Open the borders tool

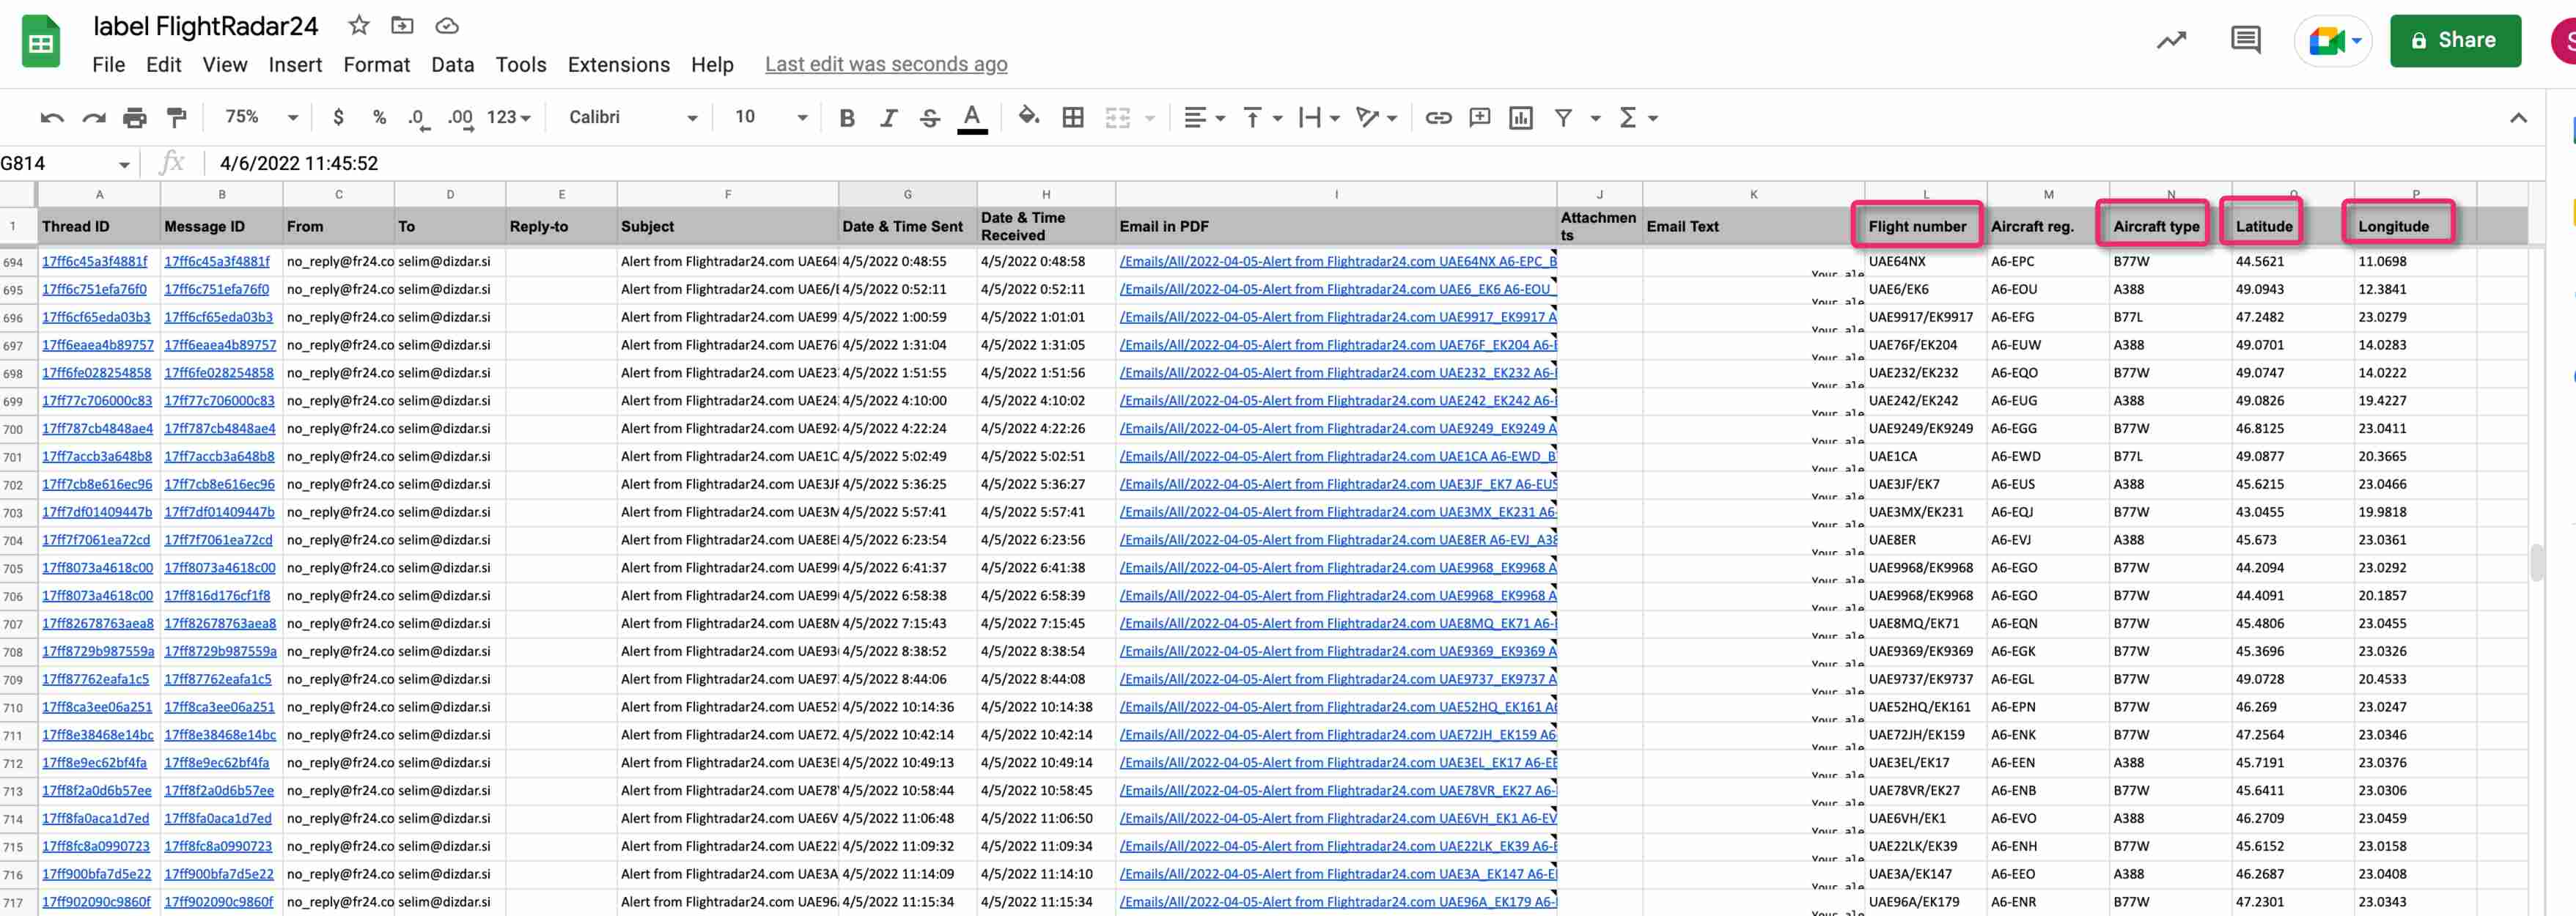[1073, 118]
